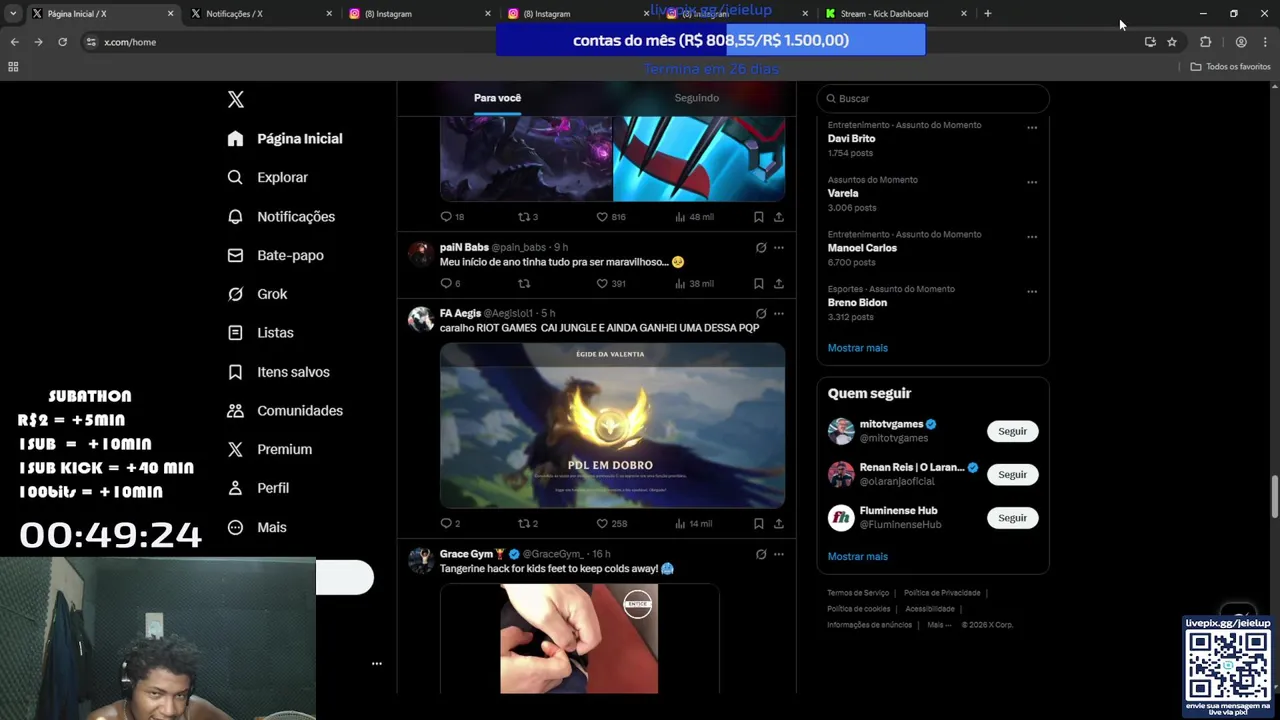Share the FA Aegis post
This screenshot has width=1280, height=720.
779,523
